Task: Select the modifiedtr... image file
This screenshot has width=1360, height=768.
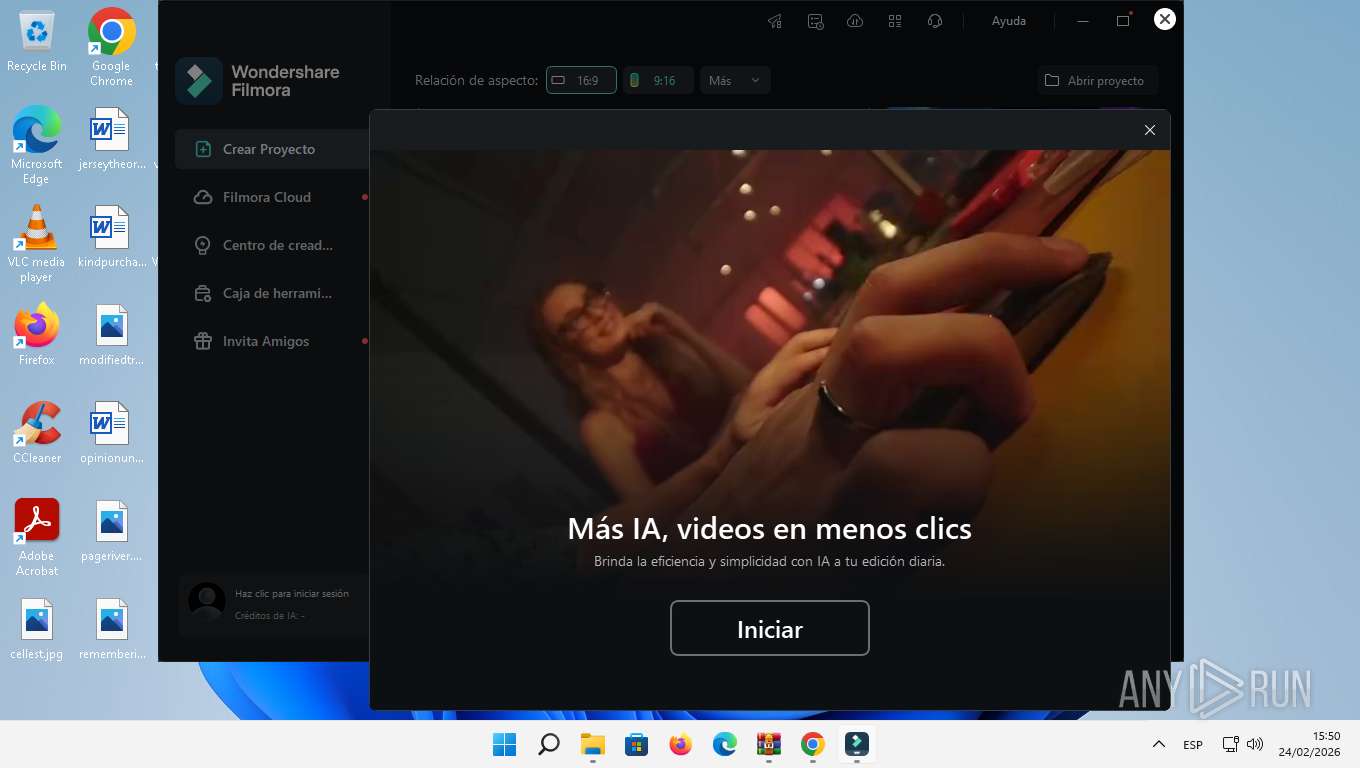Action: click(x=111, y=335)
